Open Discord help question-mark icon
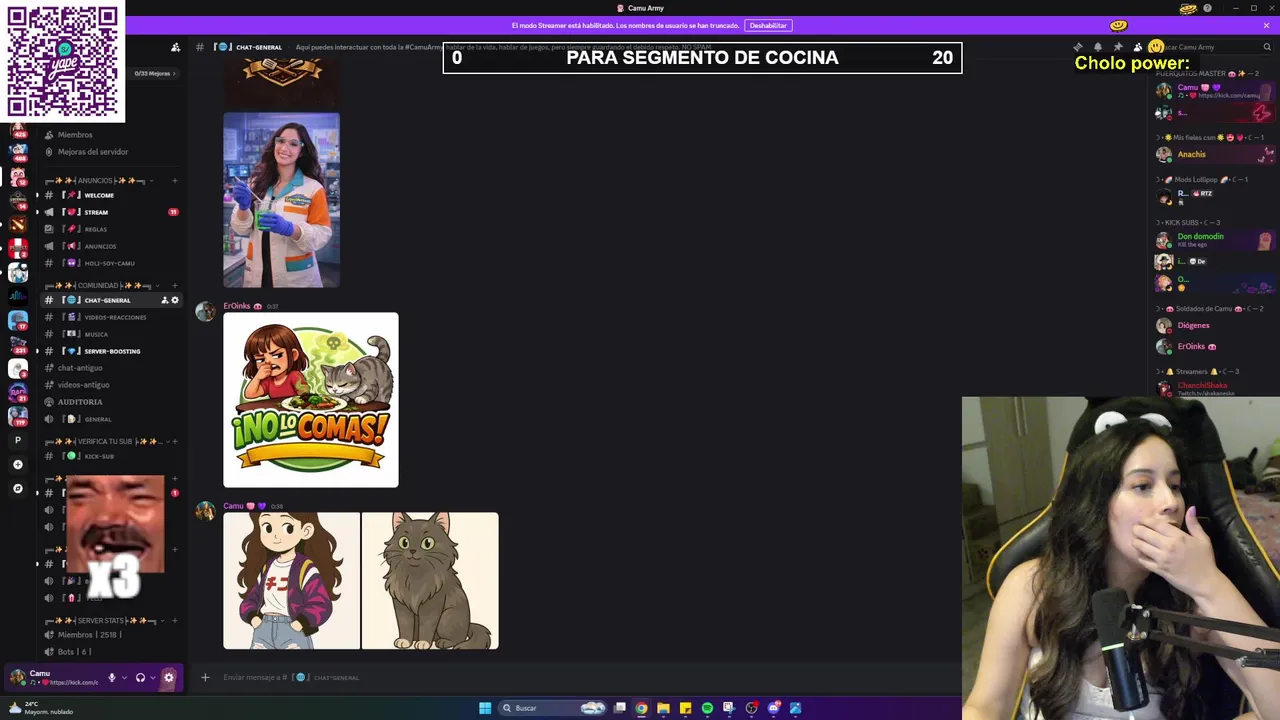This screenshot has width=1280, height=720. (1208, 8)
